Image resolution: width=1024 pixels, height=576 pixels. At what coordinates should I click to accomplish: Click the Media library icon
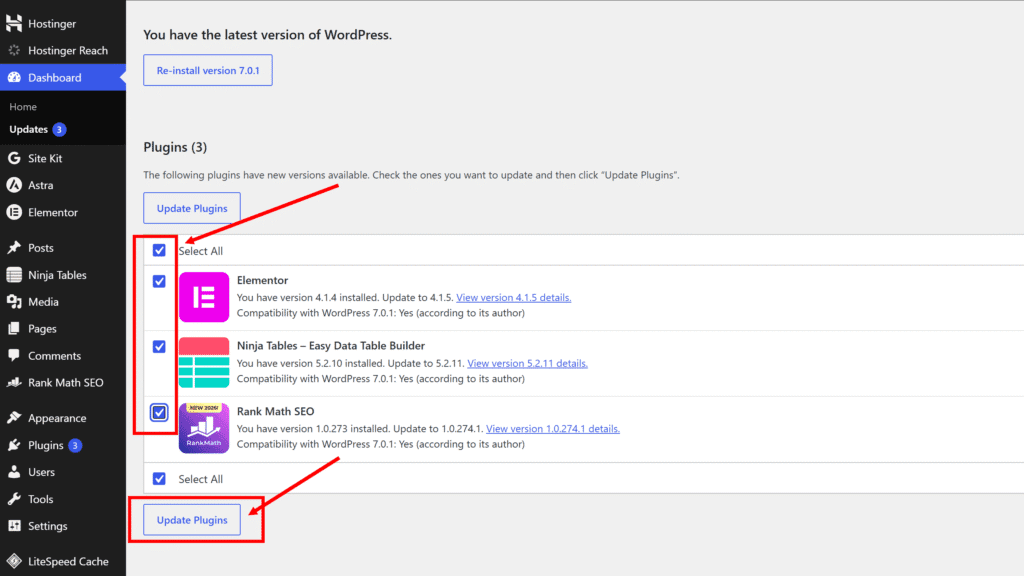(x=14, y=302)
